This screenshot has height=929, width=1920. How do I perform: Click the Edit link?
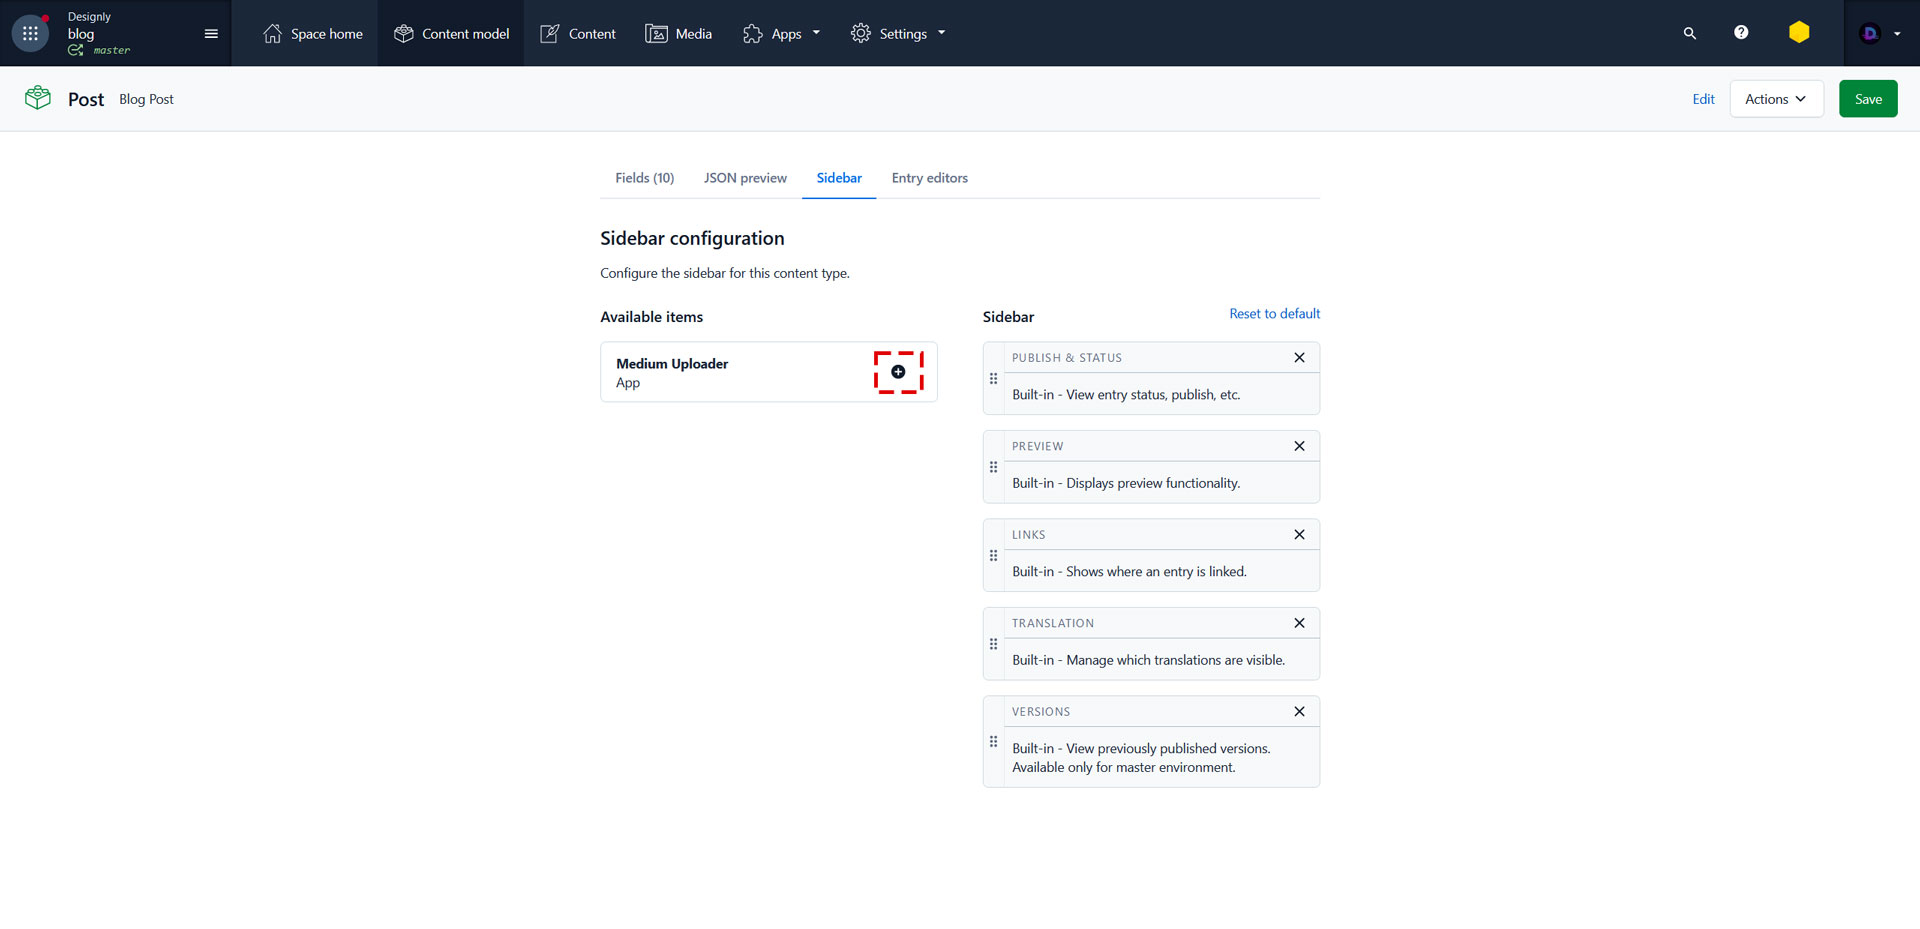1703,99
